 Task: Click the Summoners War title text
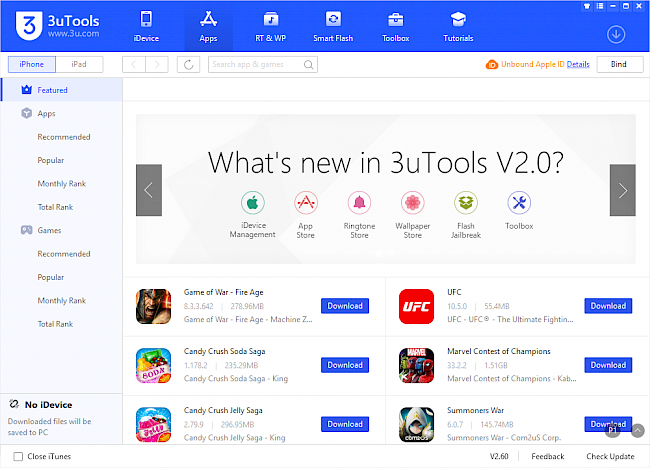[475, 410]
